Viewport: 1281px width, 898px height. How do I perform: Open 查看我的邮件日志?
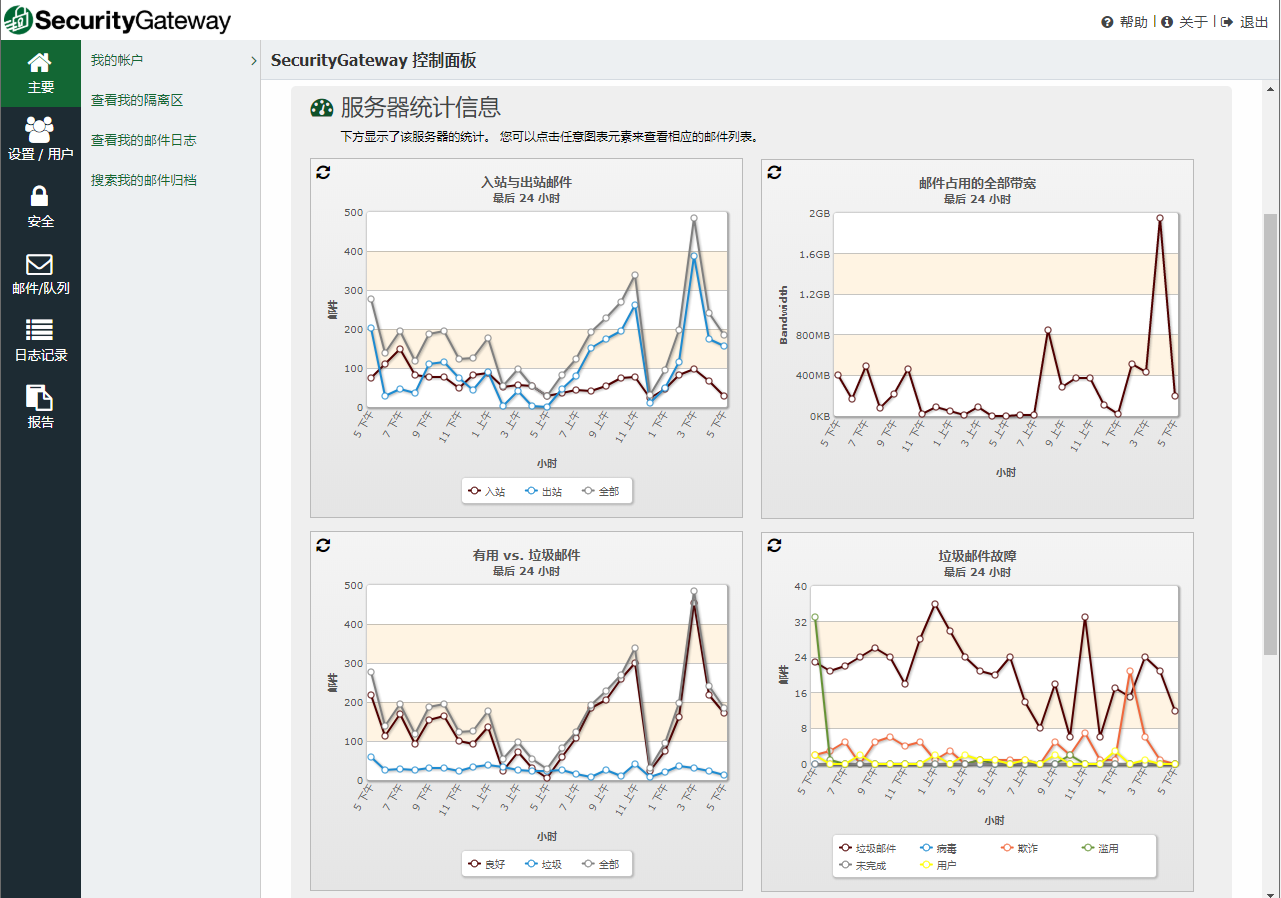(144, 140)
